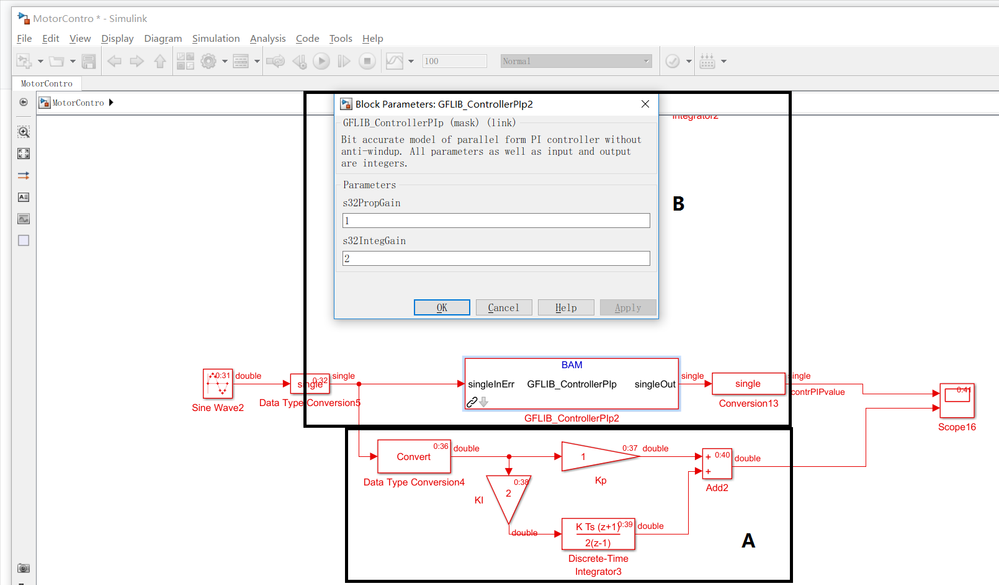Click the s32IntegGain input field
The image size is (999, 585).
496,258
